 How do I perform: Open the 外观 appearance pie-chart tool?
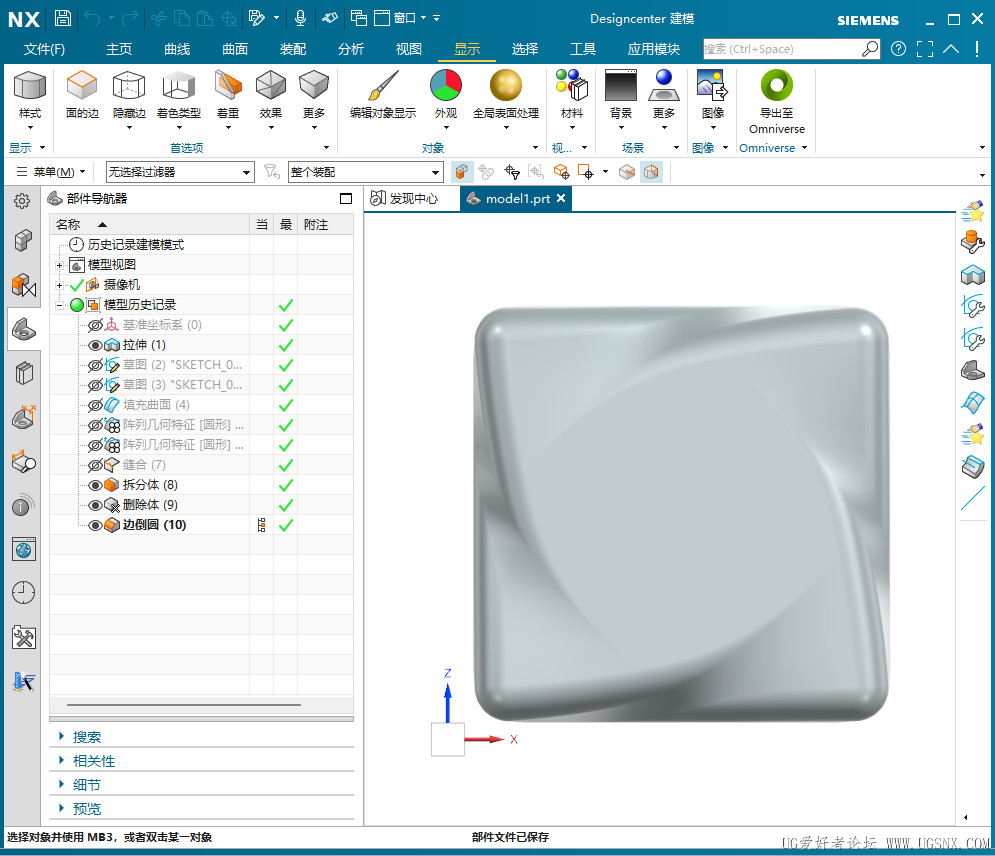[x=445, y=87]
